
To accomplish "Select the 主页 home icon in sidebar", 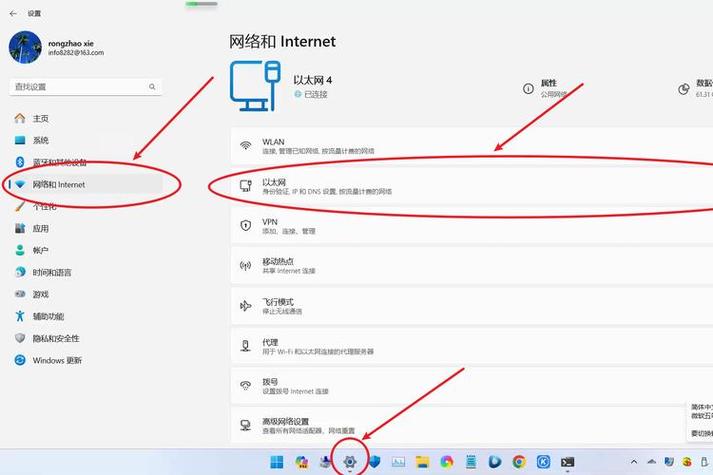I will [20, 119].
